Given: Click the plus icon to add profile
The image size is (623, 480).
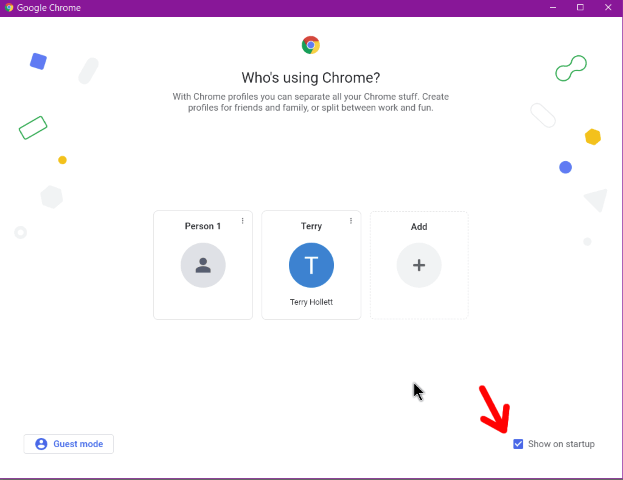Looking at the screenshot, I should pyautogui.click(x=419, y=265).
